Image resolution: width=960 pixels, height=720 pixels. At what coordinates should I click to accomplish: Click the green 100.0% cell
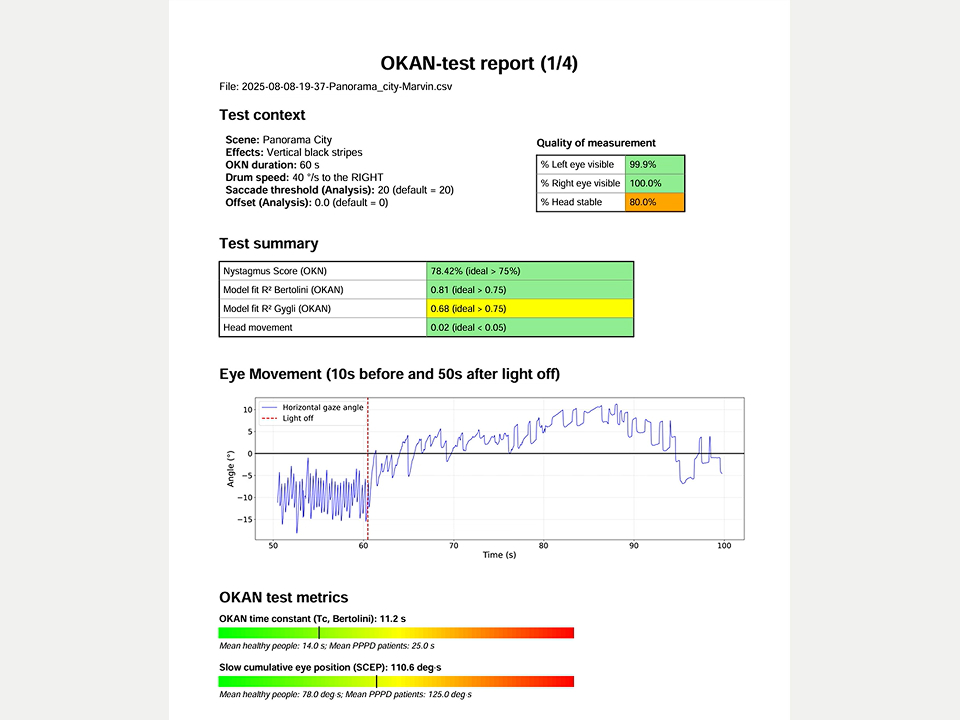pyautogui.click(x=654, y=183)
